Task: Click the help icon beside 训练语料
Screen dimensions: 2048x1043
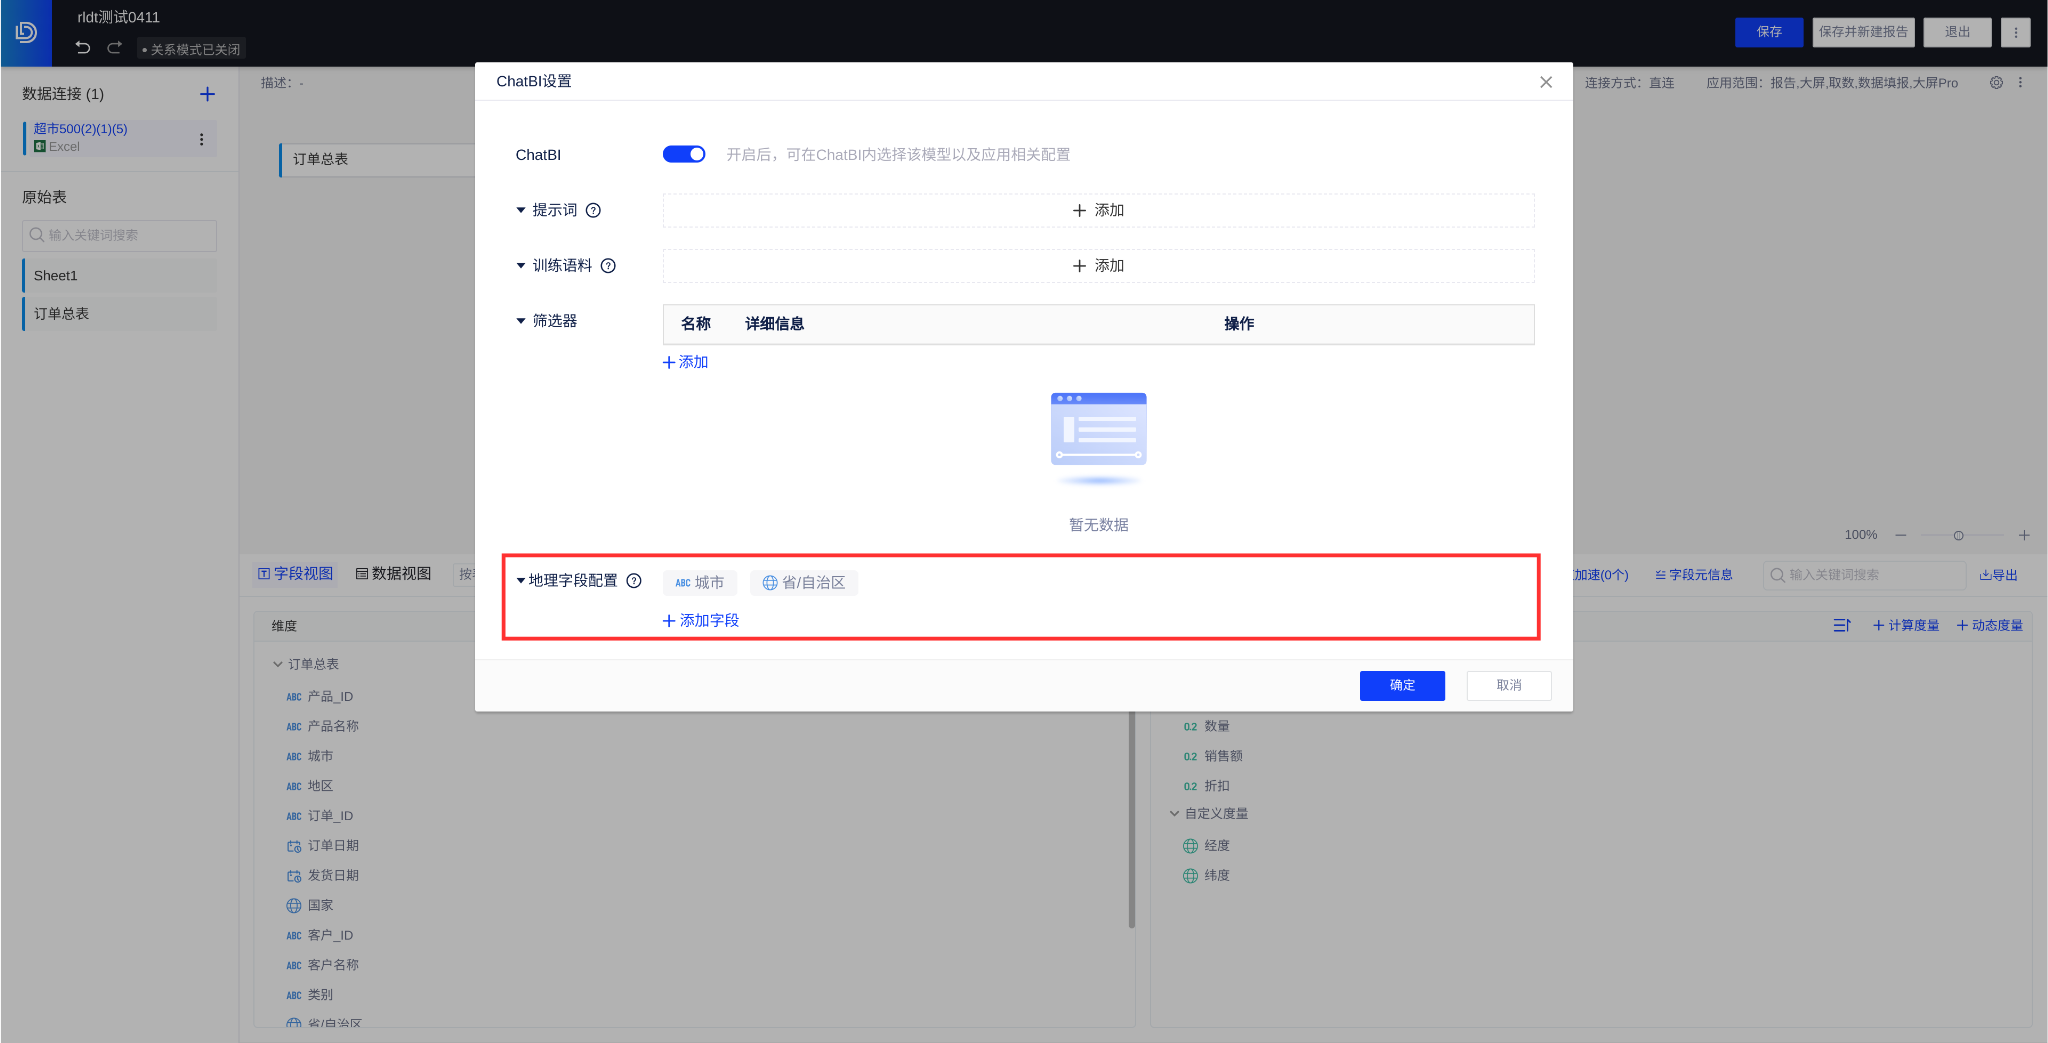Action: [610, 265]
